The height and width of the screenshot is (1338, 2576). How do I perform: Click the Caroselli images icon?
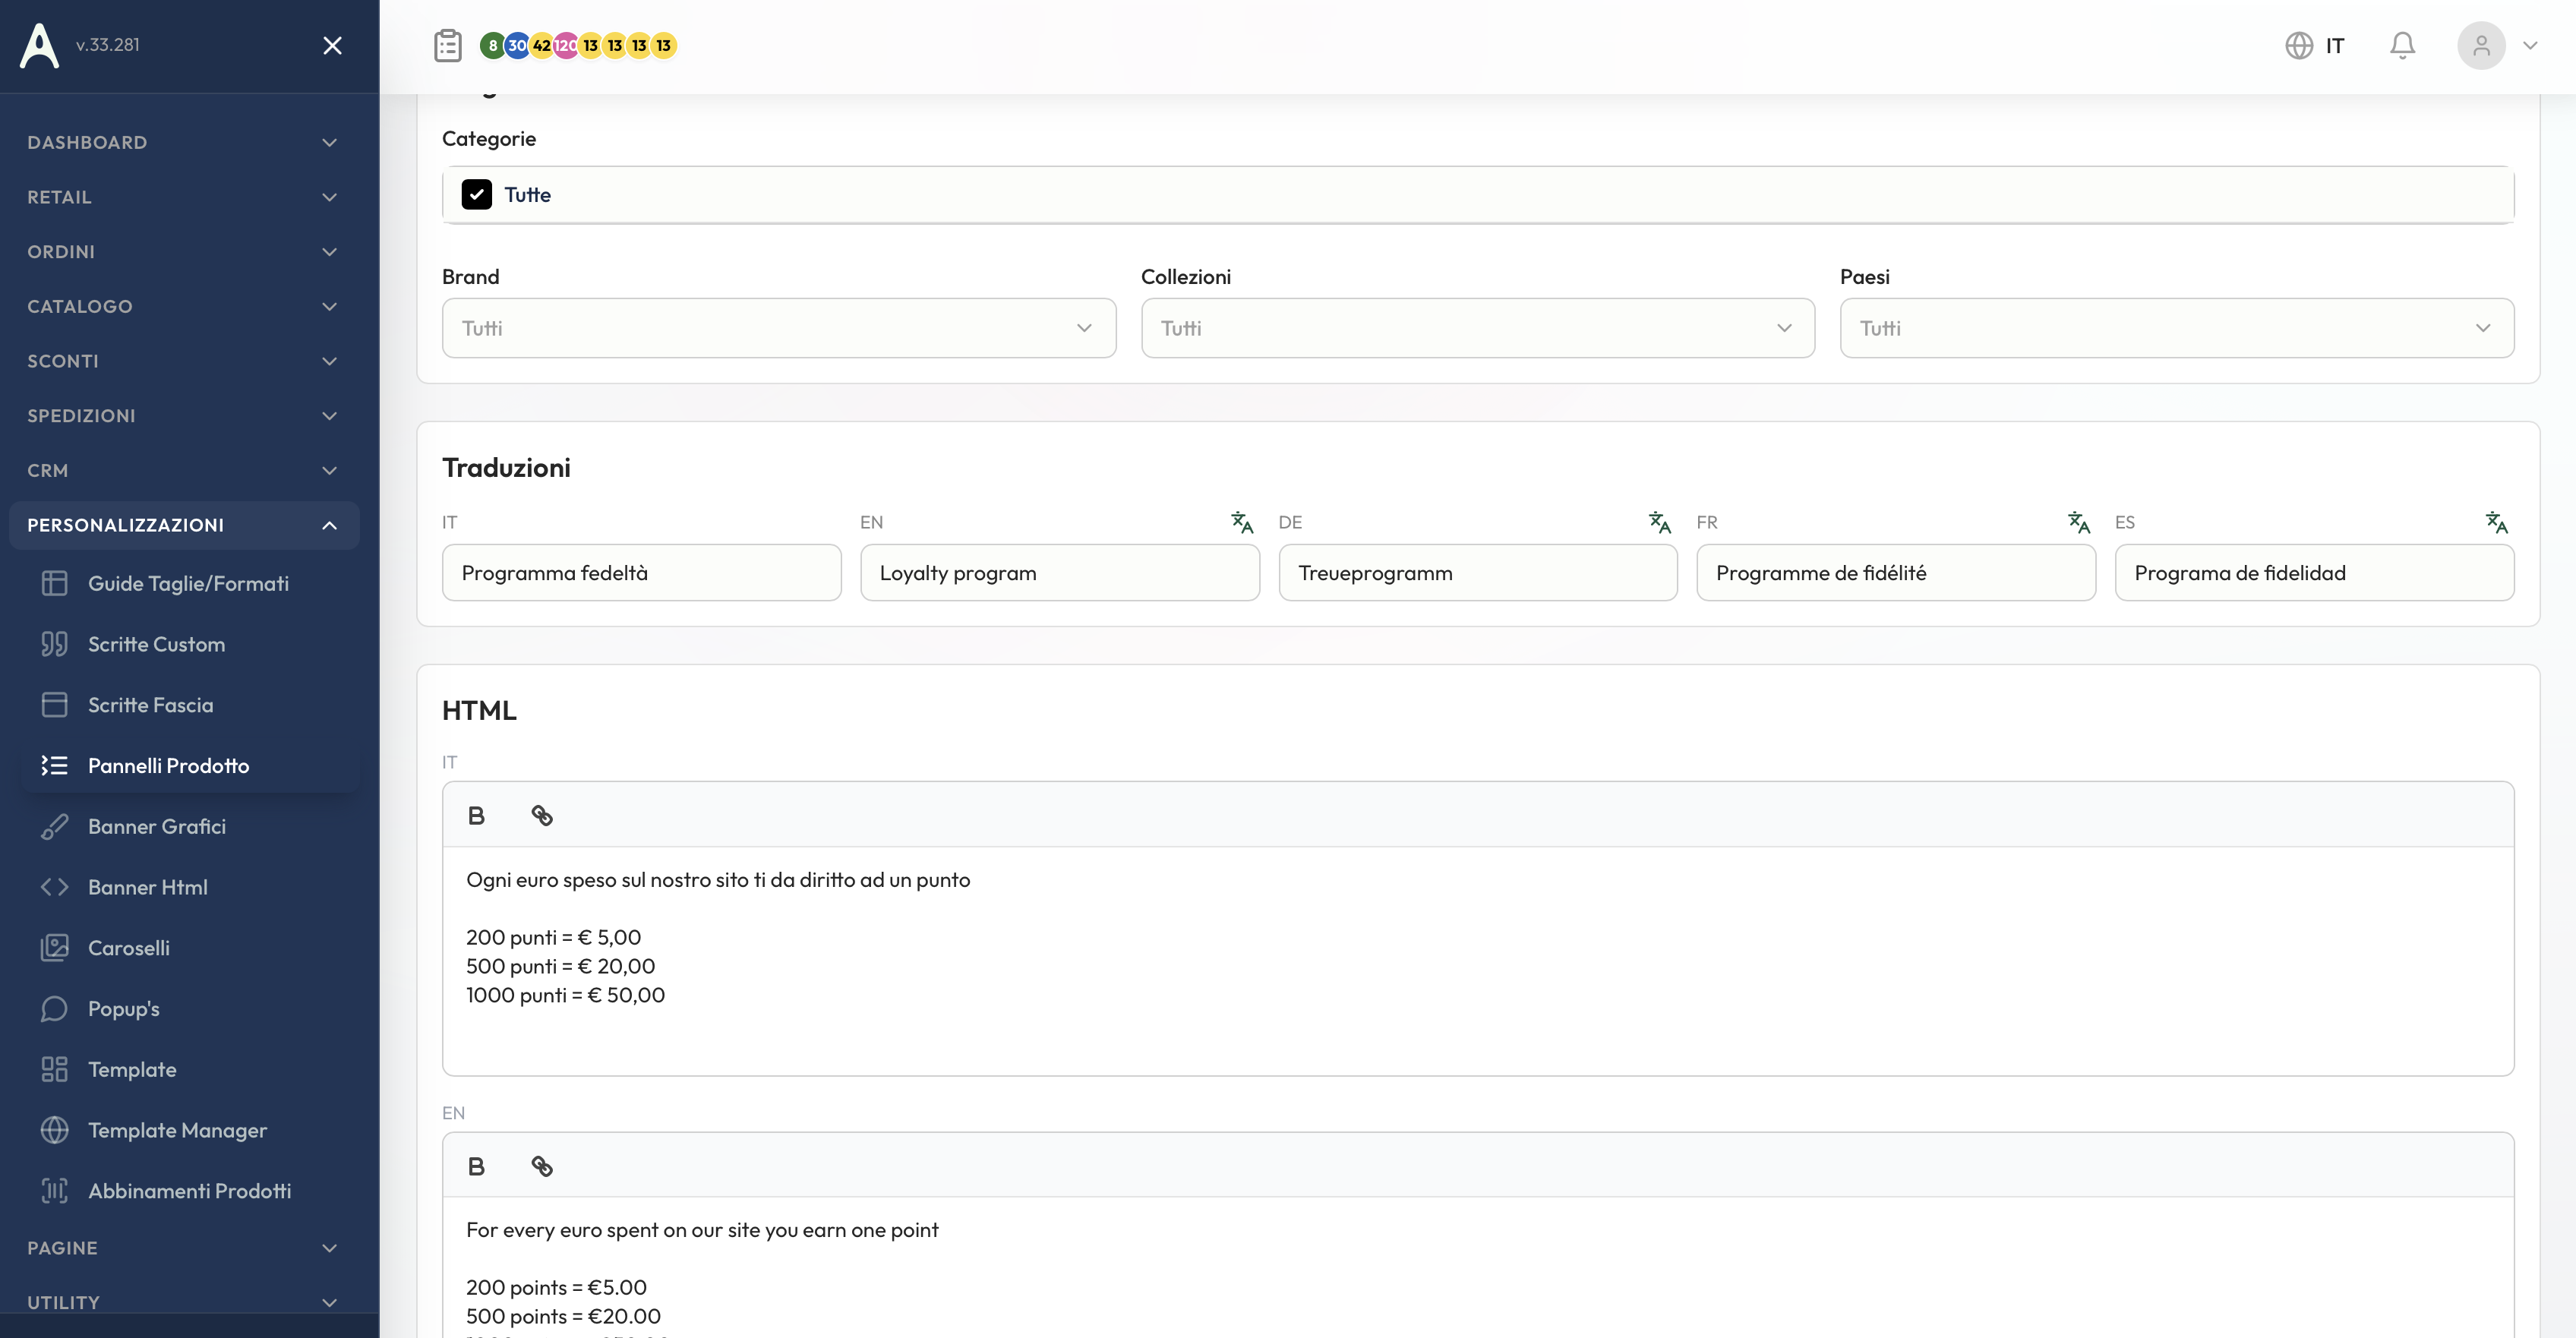[x=55, y=949]
